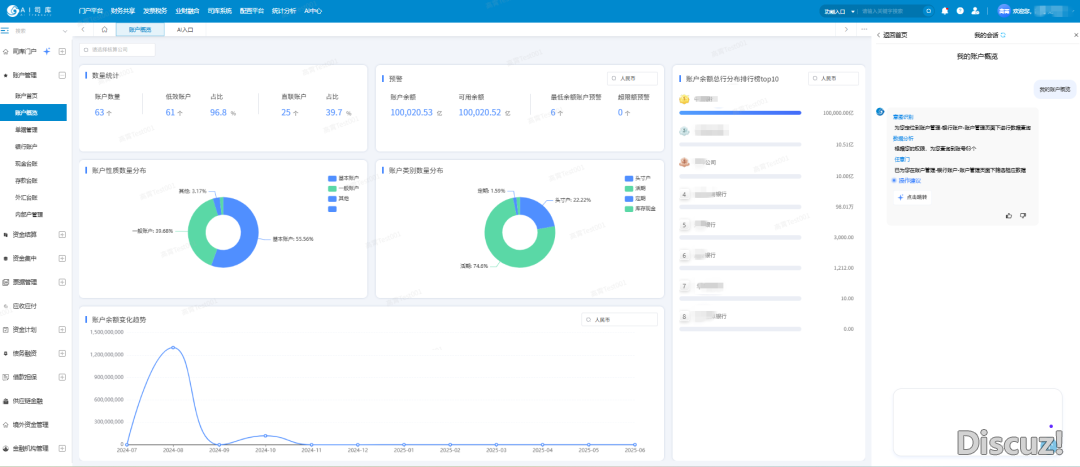Switch to the AI入口 tab
Screen dimensions: 1080x467
tap(185, 30)
